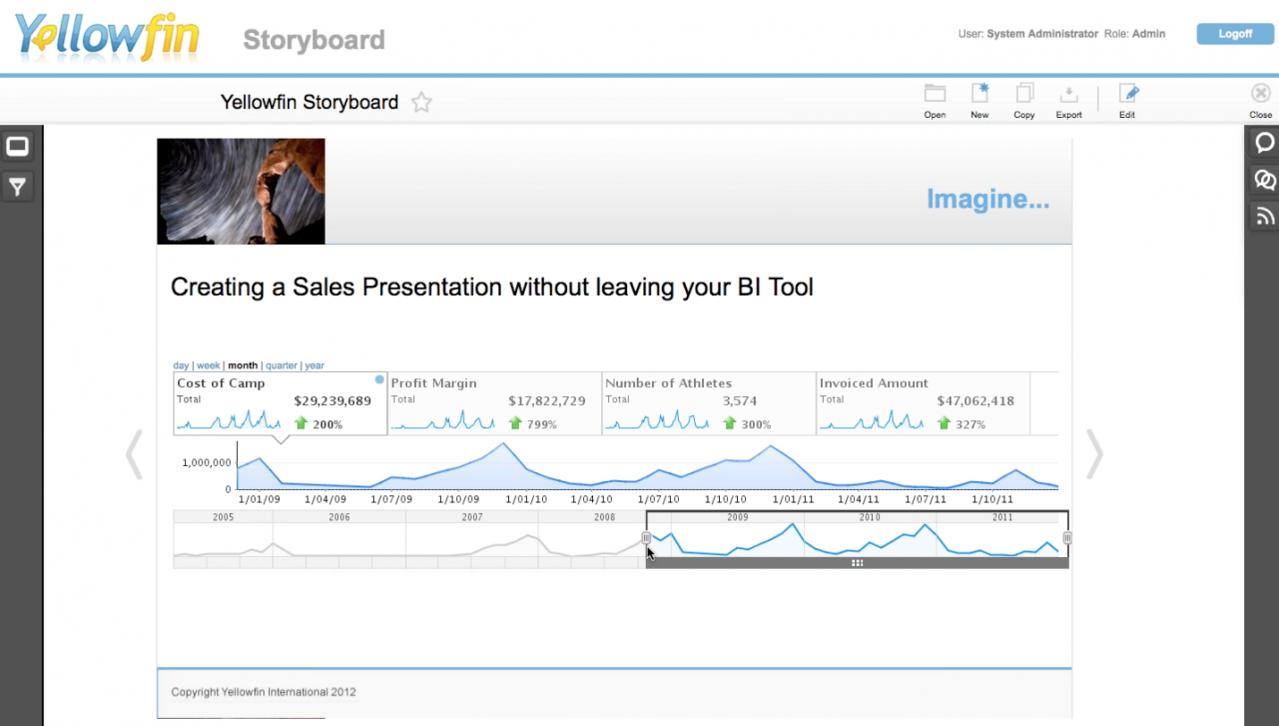Image resolution: width=1279 pixels, height=726 pixels.
Task: Go to previous slide with left arrow
Action: click(134, 455)
